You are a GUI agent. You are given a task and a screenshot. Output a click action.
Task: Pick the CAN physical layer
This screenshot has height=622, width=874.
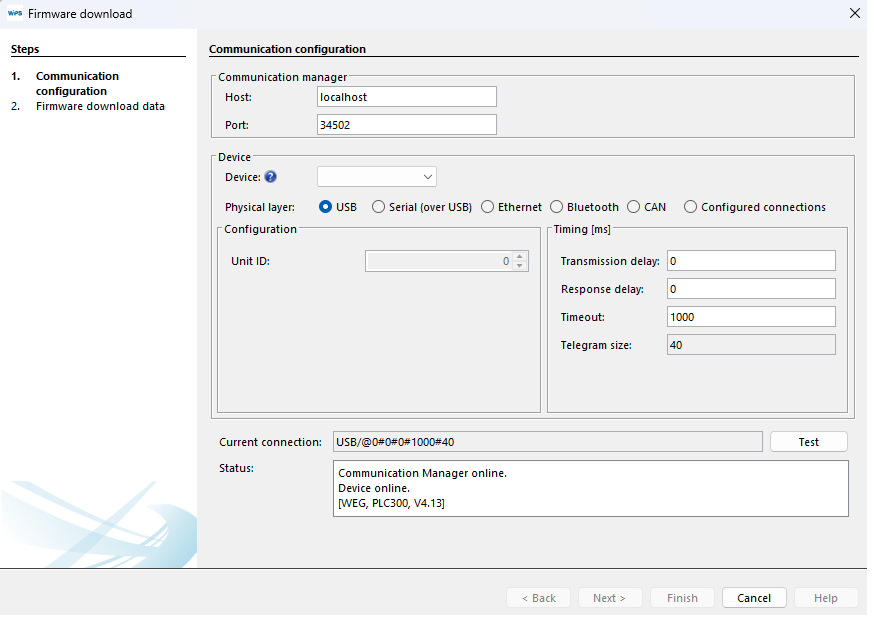click(634, 207)
